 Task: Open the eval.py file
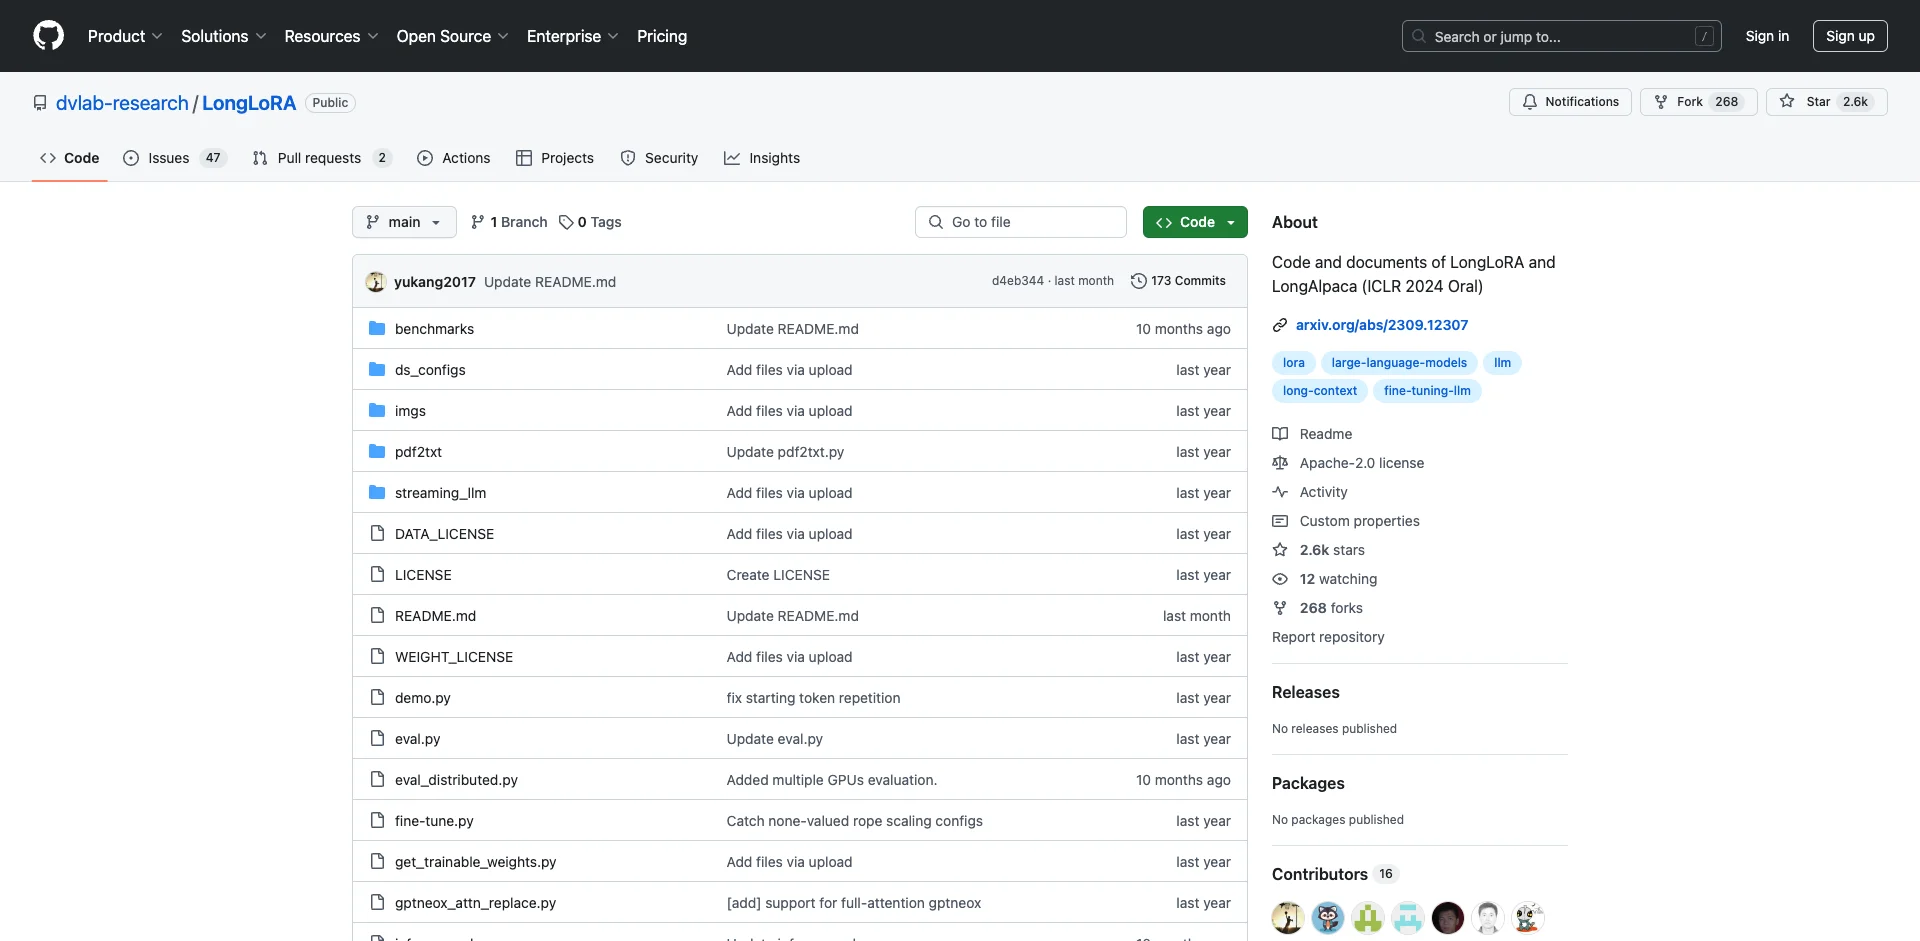click(417, 739)
